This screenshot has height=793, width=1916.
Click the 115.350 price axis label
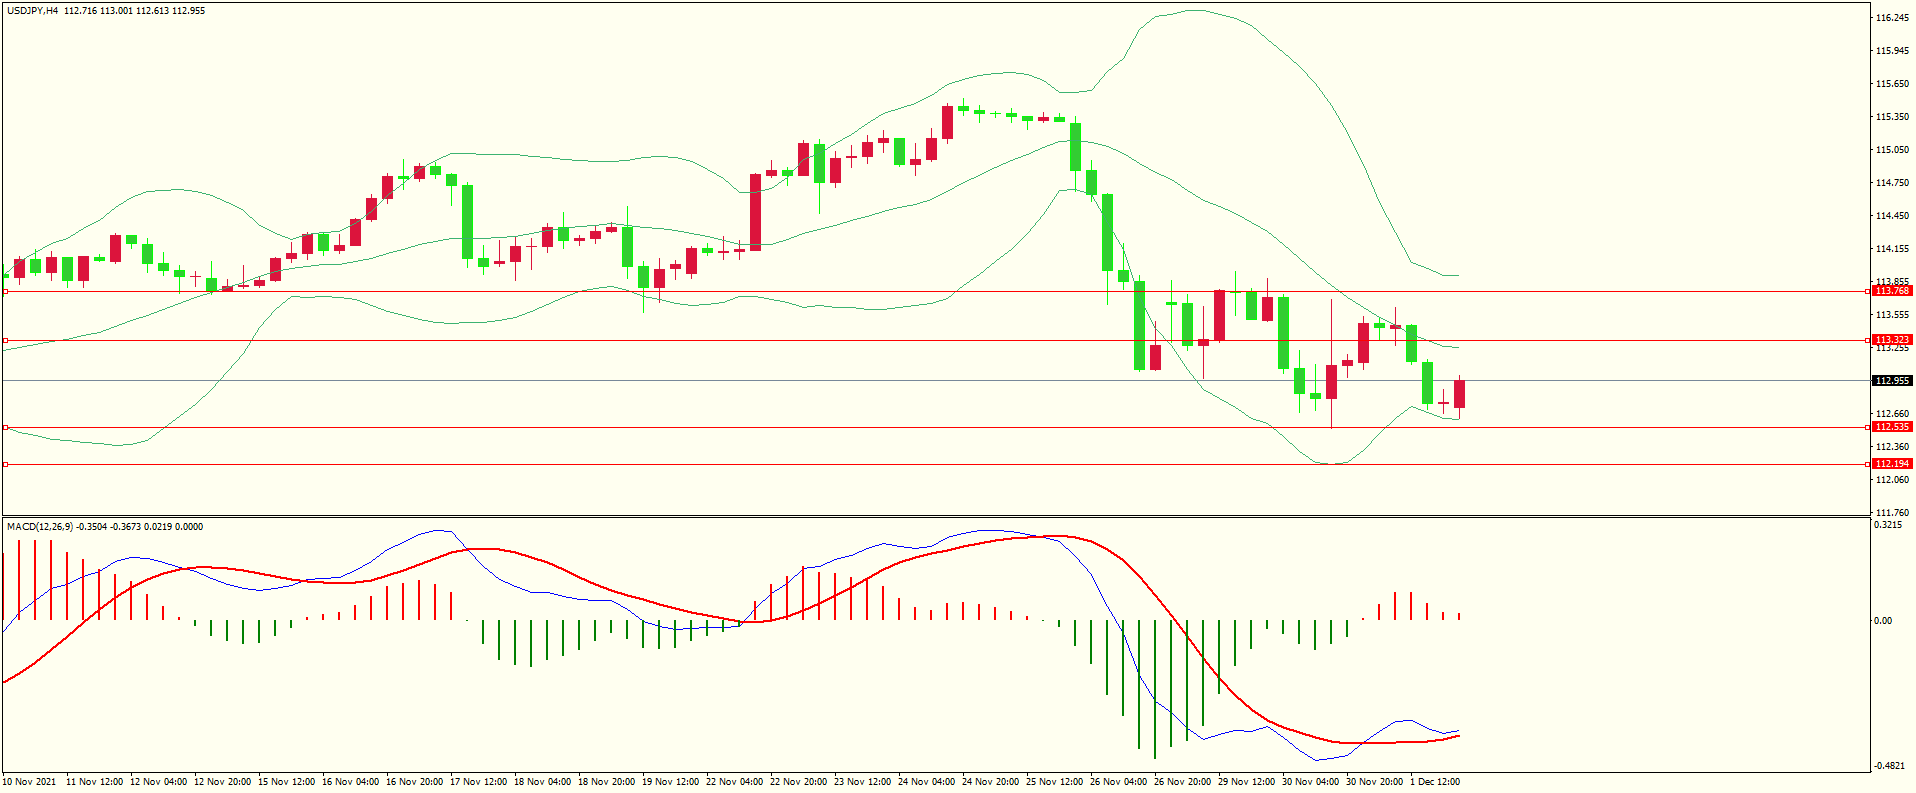tap(1892, 117)
